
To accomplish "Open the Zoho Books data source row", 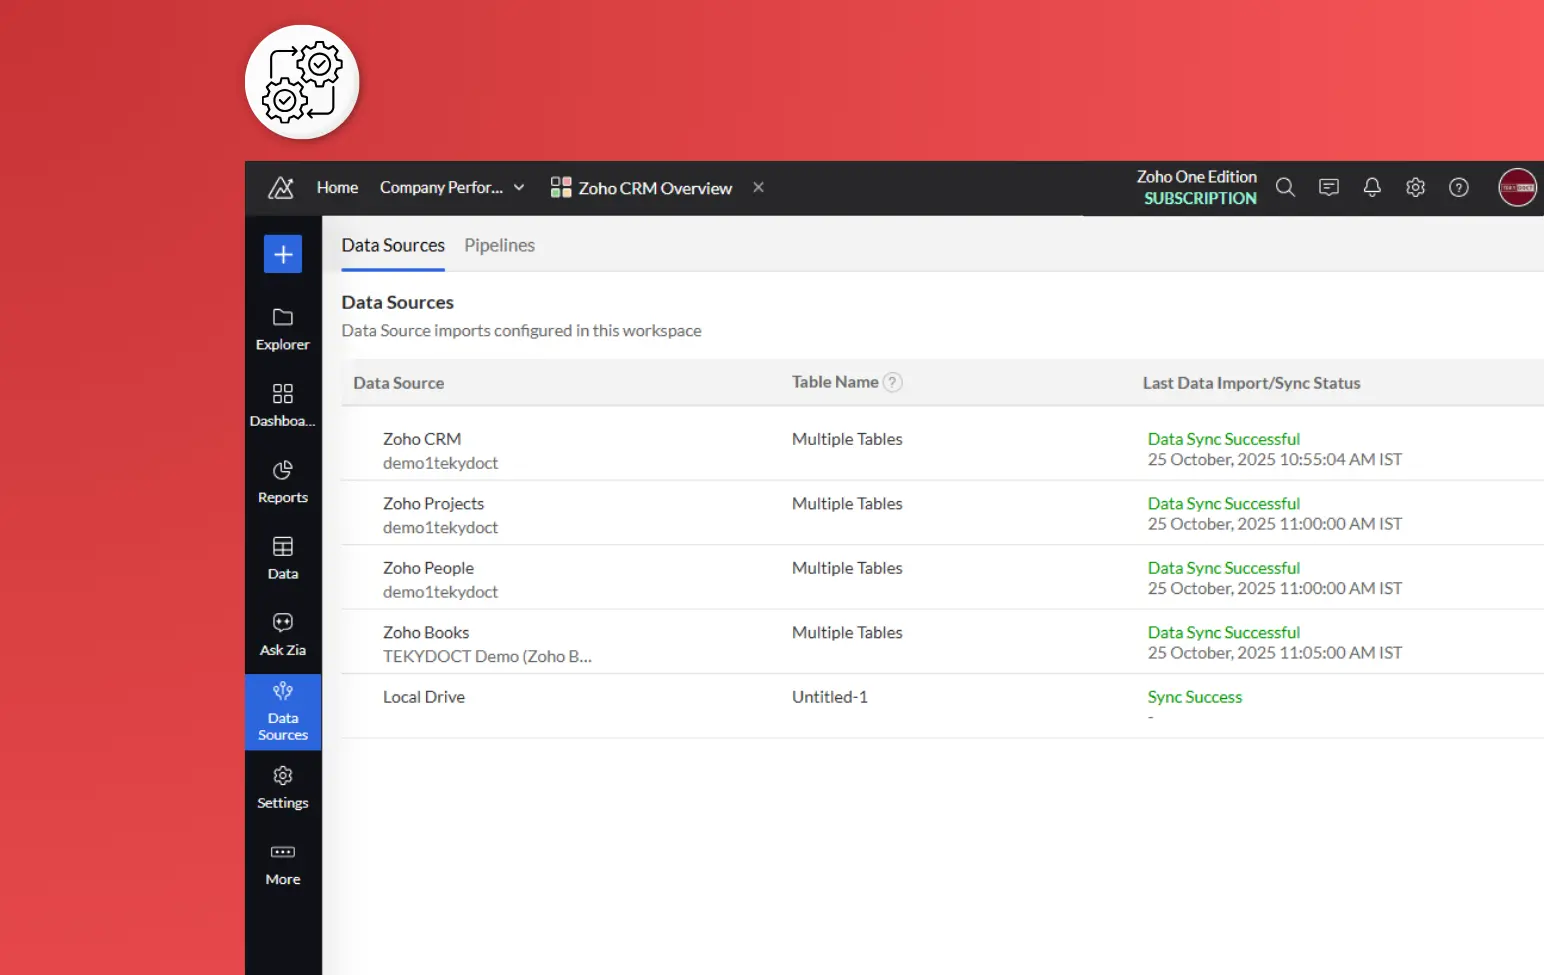I will [x=426, y=633].
